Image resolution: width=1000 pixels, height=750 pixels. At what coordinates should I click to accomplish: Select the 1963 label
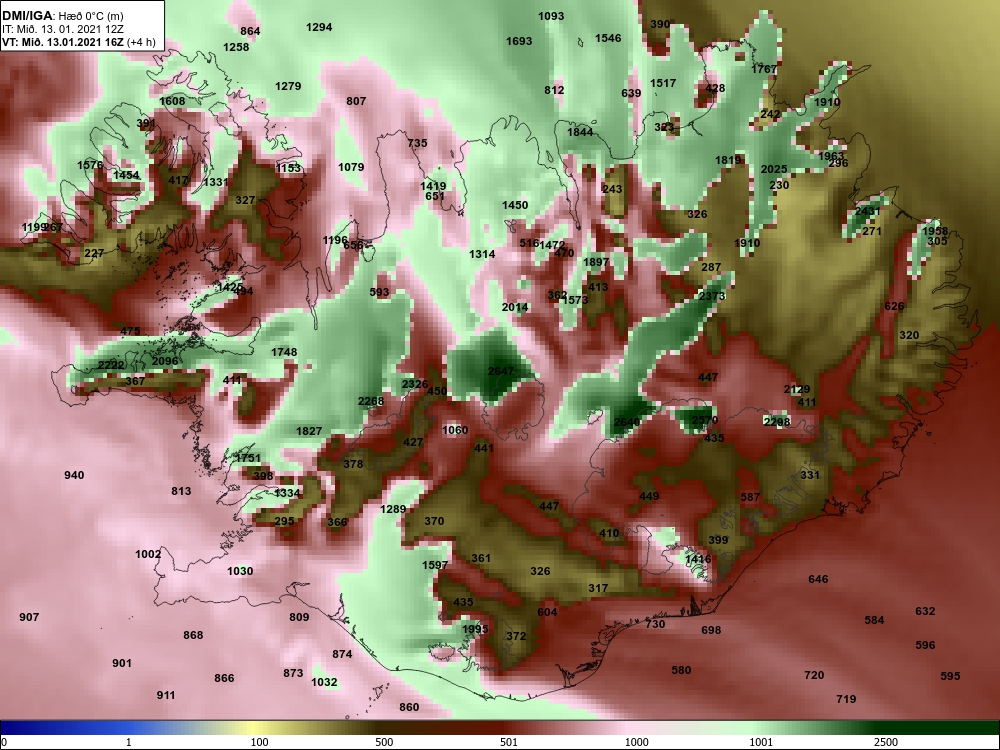point(831,156)
